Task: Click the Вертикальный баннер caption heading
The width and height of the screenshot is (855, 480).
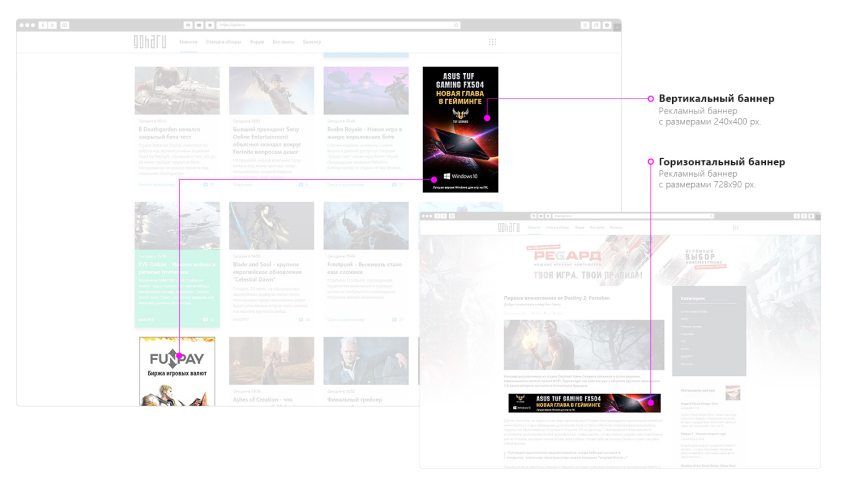Action: pyautogui.click(x=716, y=99)
